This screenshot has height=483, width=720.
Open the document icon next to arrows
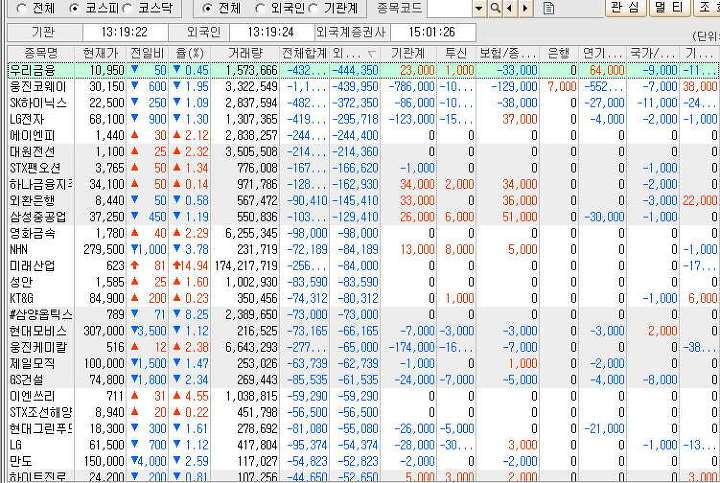tap(548, 8)
